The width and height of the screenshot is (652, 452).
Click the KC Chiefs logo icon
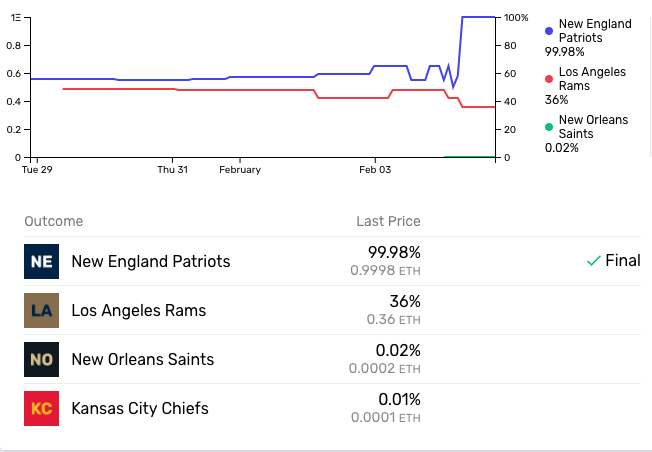(x=42, y=408)
